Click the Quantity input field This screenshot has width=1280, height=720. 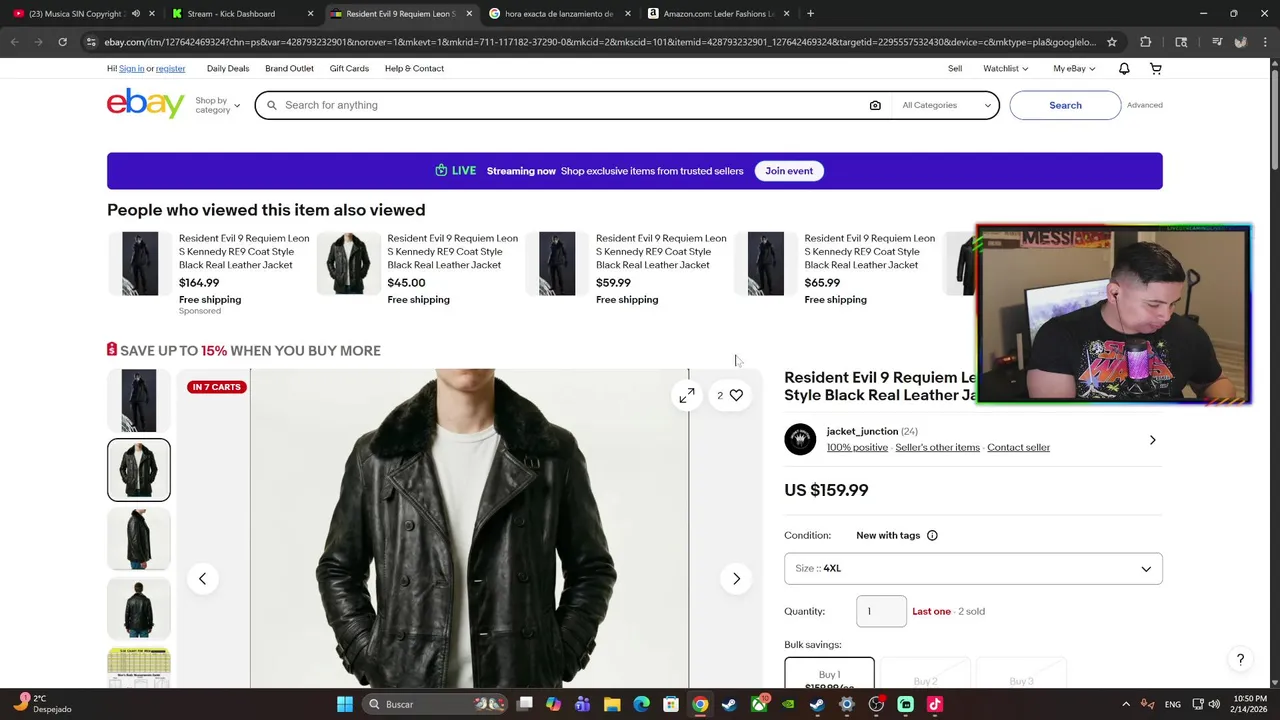point(881,611)
